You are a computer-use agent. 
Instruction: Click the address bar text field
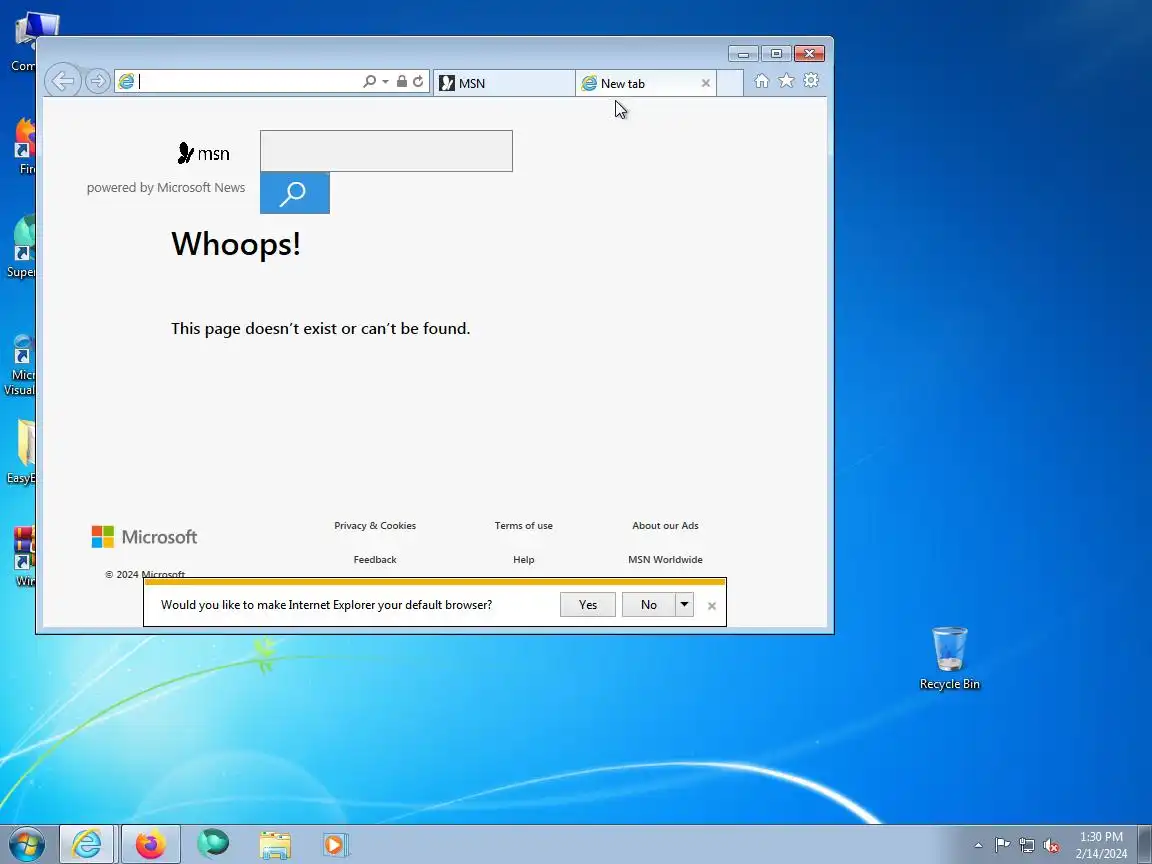pyautogui.click(x=248, y=82)
